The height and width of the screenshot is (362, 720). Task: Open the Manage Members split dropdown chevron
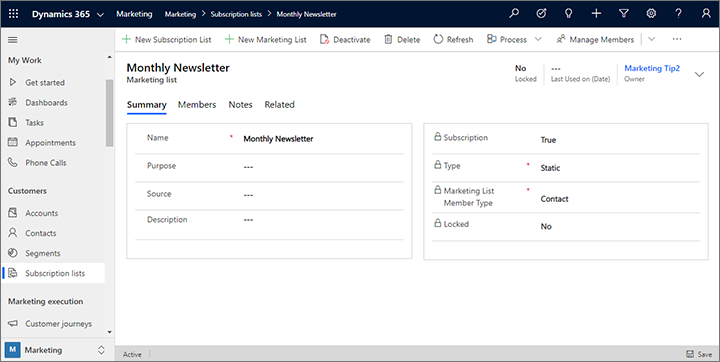652,40
